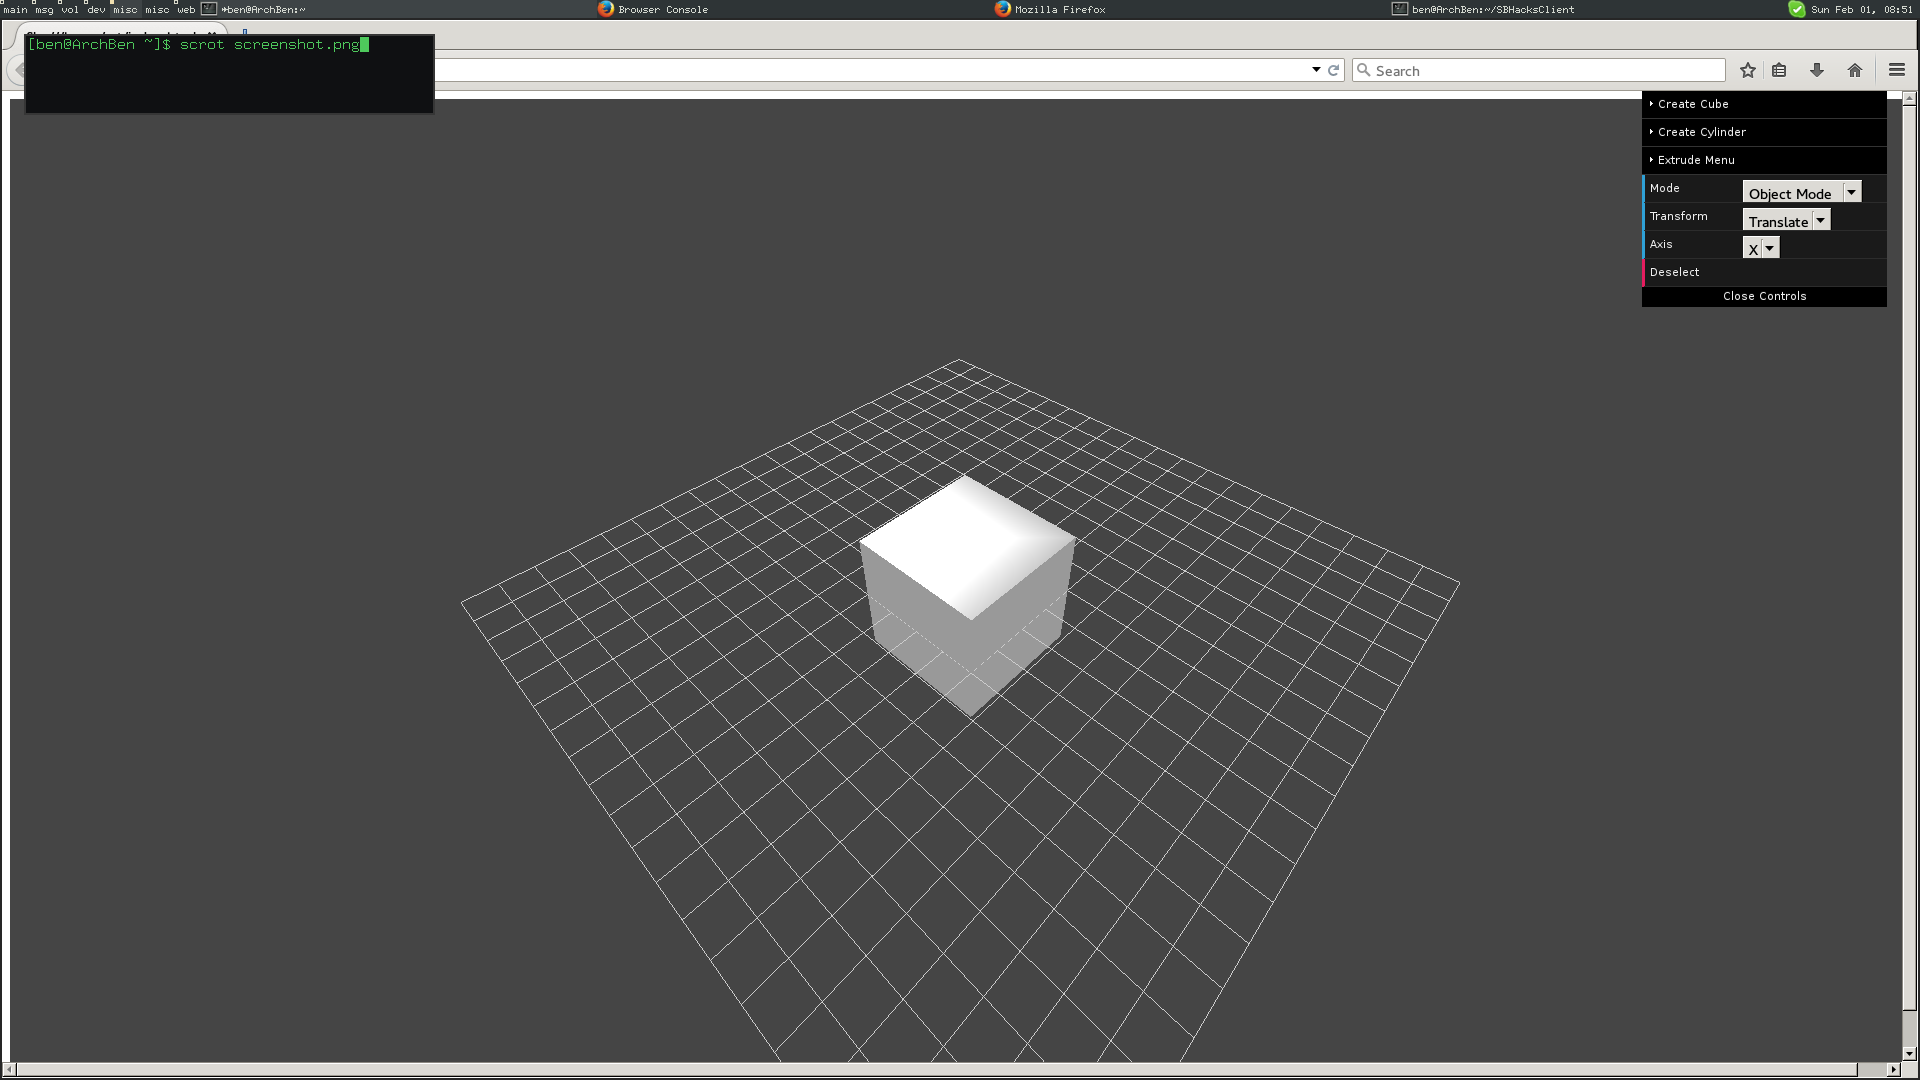The image size is (1920, 1080).
Task: Open the bookmarks list icon
Action: tap(1779, 70)
